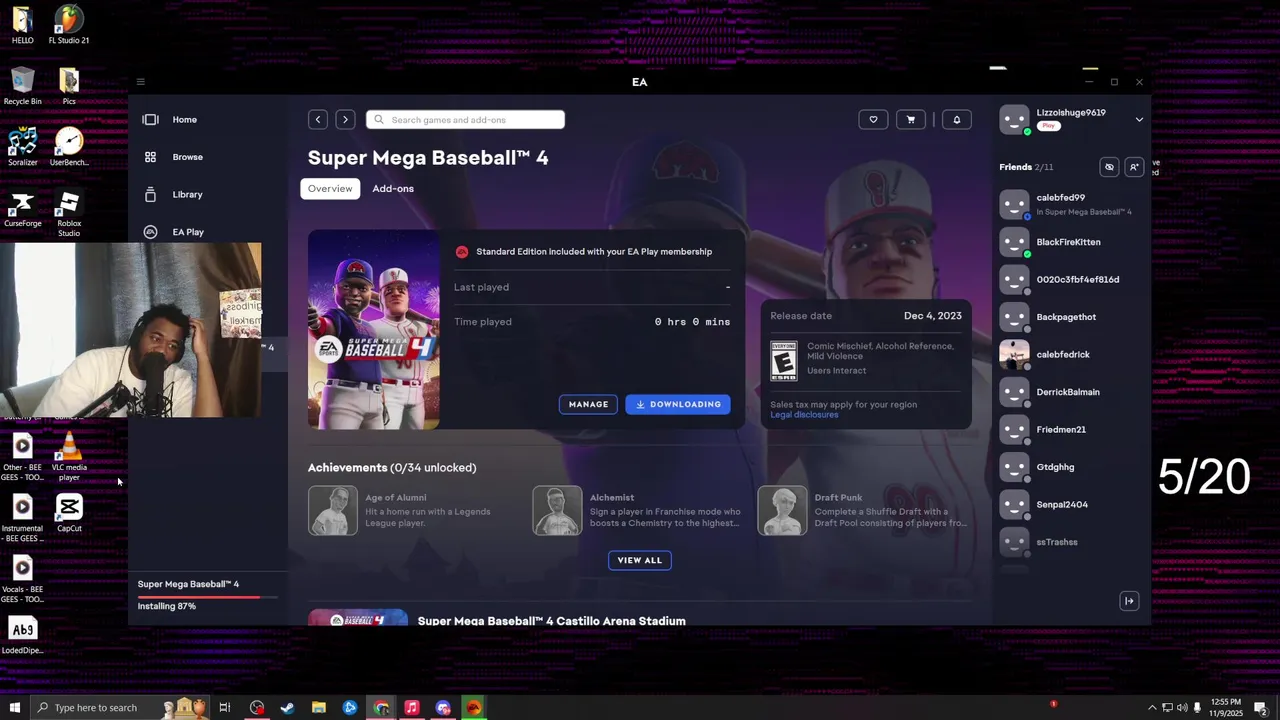Open EA Play in the sidebar
This screenshot has width=1280, height=720.
tap(188, 232)
